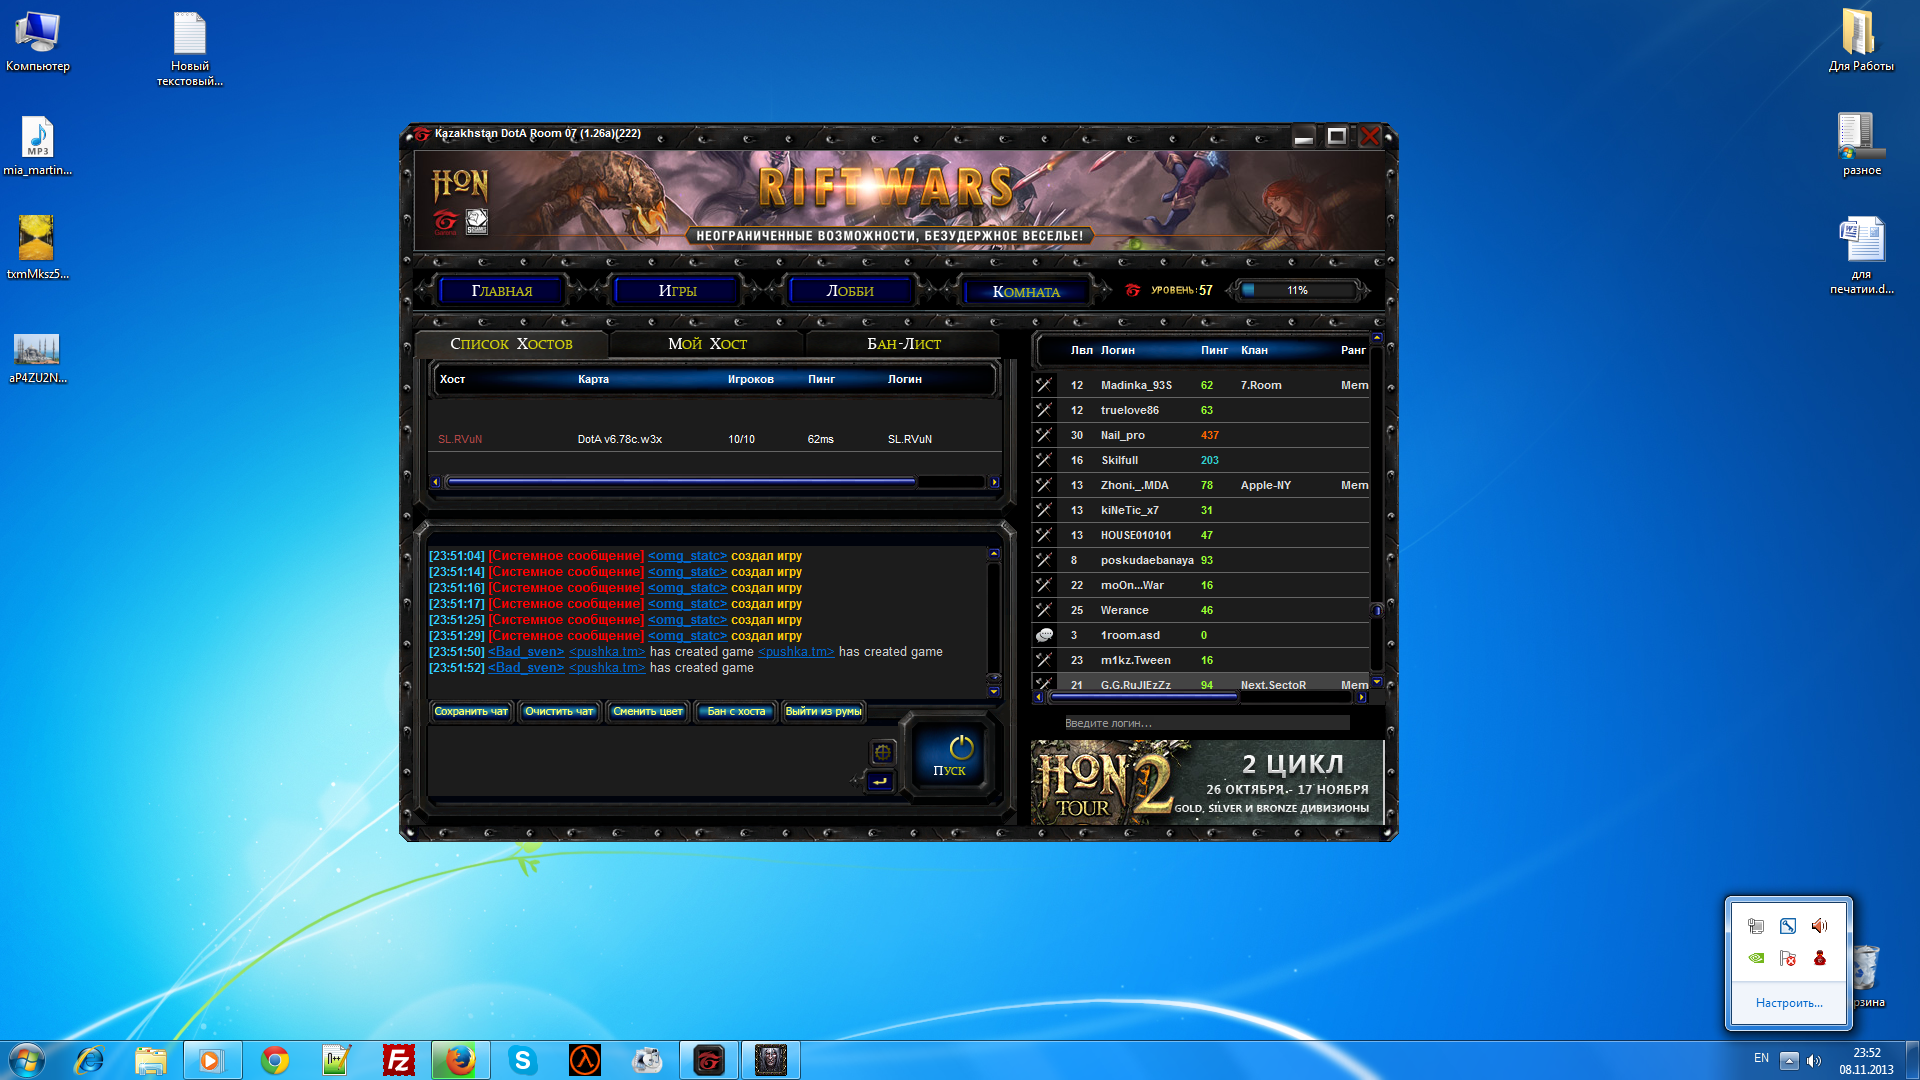This screenshot has width=1920, height=1080.
Task: Click the sword icon beside Nail_pro
Action: 1044,435
